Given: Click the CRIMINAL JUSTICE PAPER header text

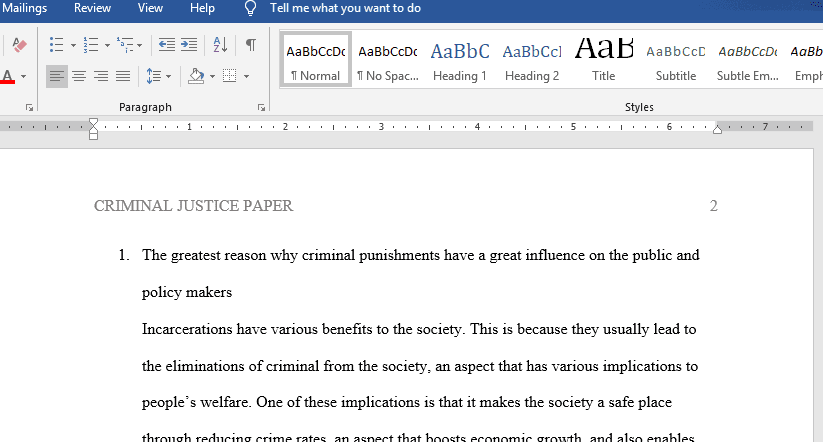Looking at the screenshot, I should (193, 206).
